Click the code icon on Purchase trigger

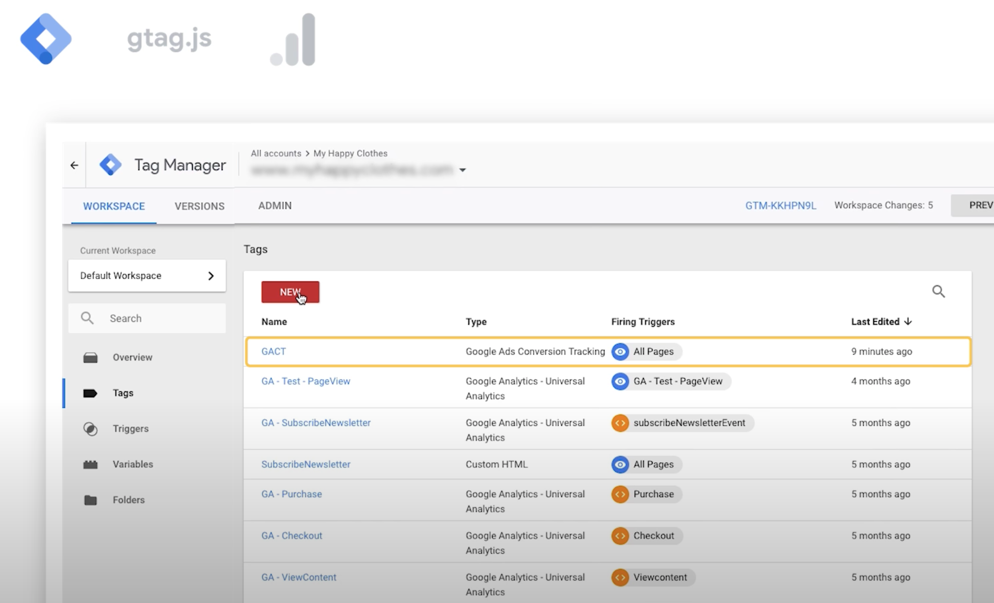tap(620, 494)
